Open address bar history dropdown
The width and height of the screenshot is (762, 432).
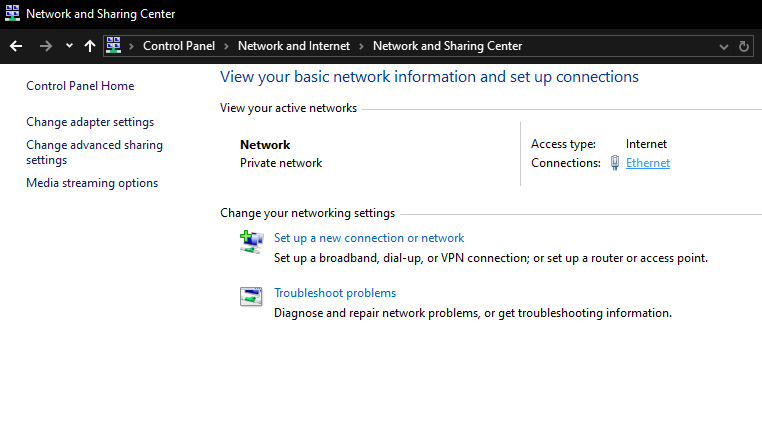724,47
